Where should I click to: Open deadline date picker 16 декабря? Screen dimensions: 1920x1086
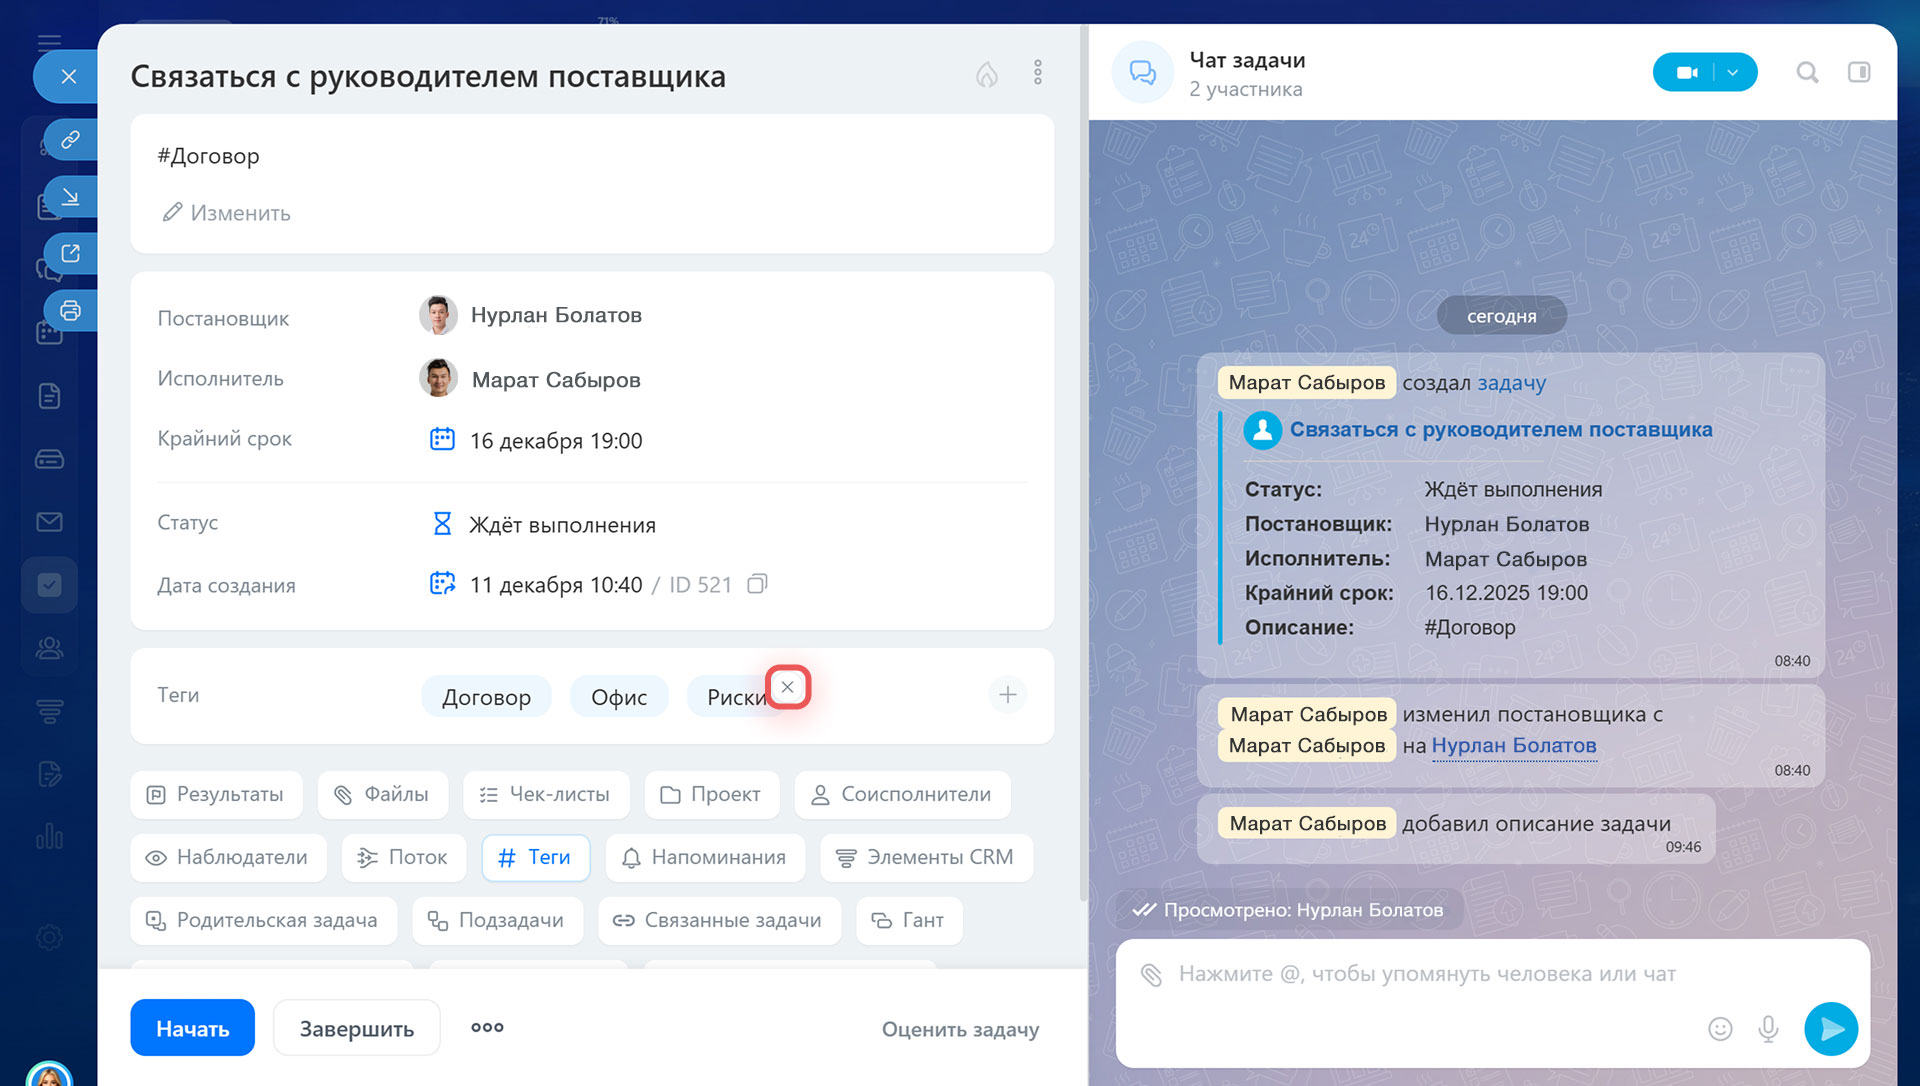click(555, 440)
